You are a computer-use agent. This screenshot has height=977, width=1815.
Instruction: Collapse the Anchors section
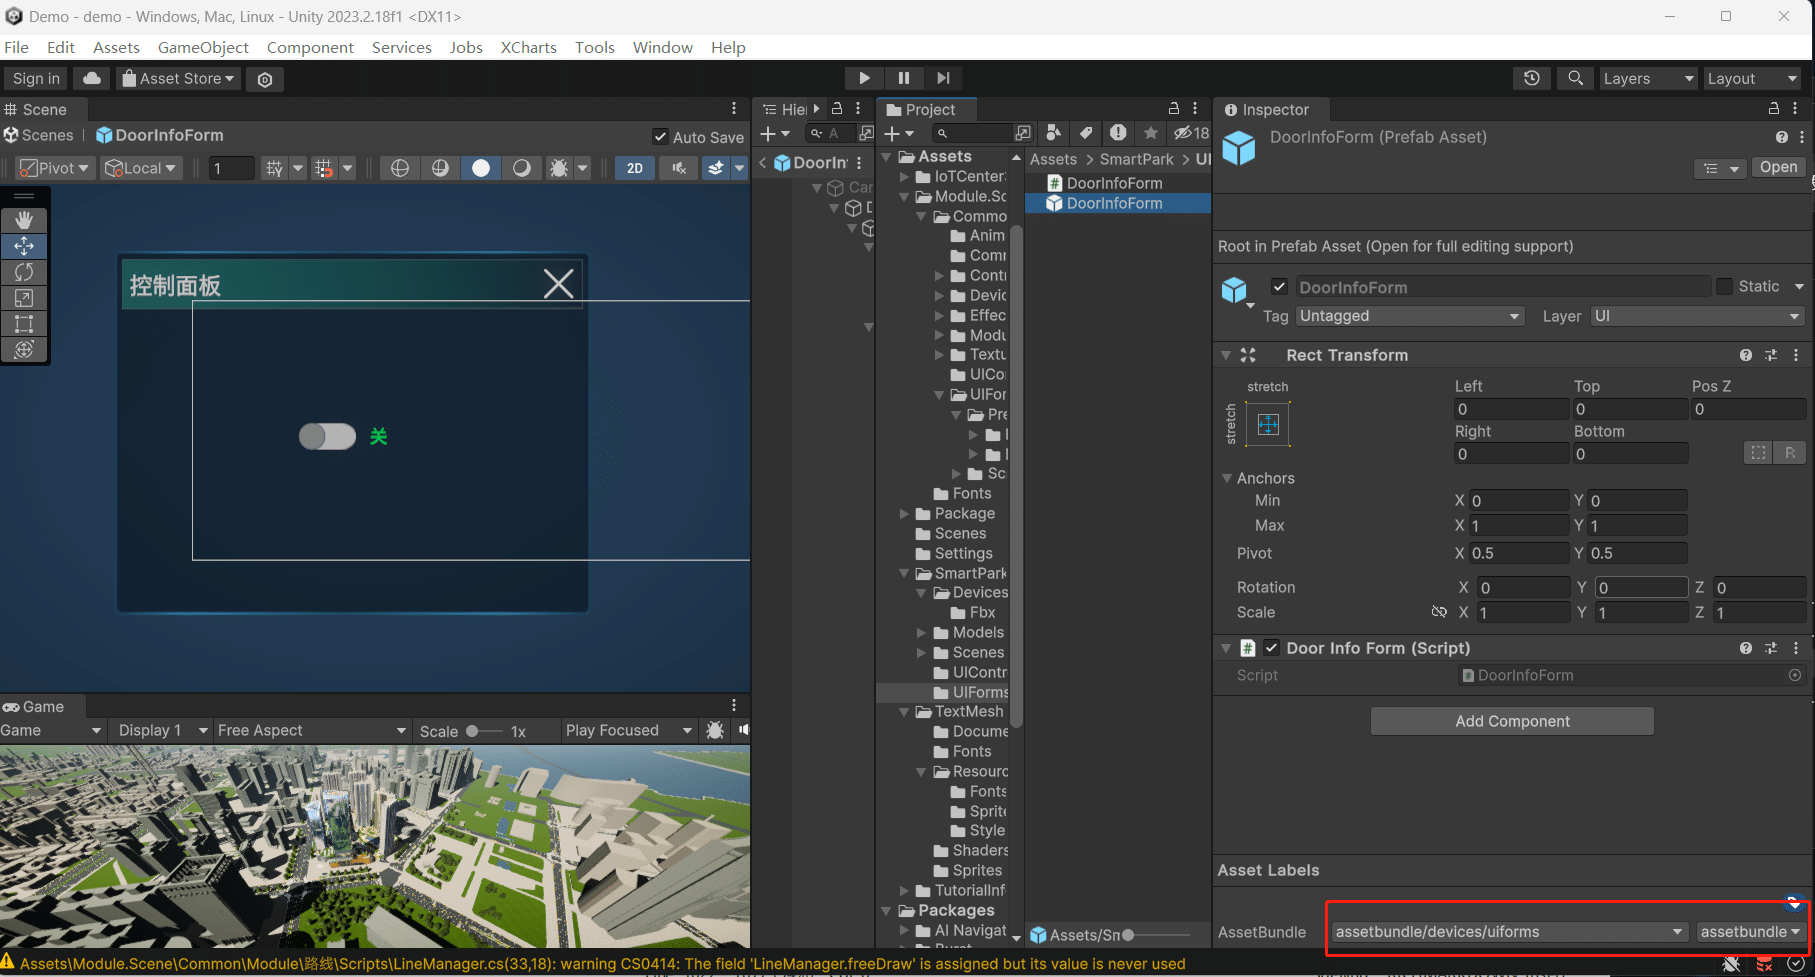tap(1227, 478)
